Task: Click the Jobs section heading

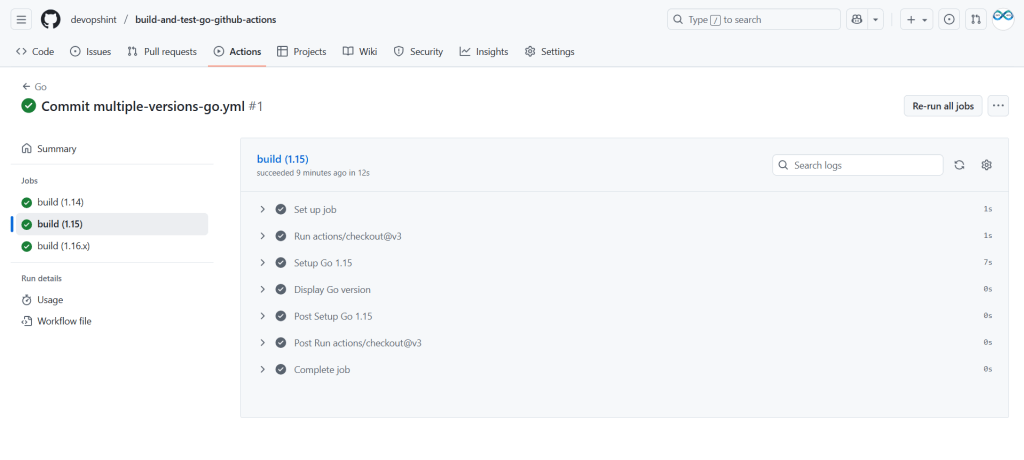Action: [x=29, y=181]
